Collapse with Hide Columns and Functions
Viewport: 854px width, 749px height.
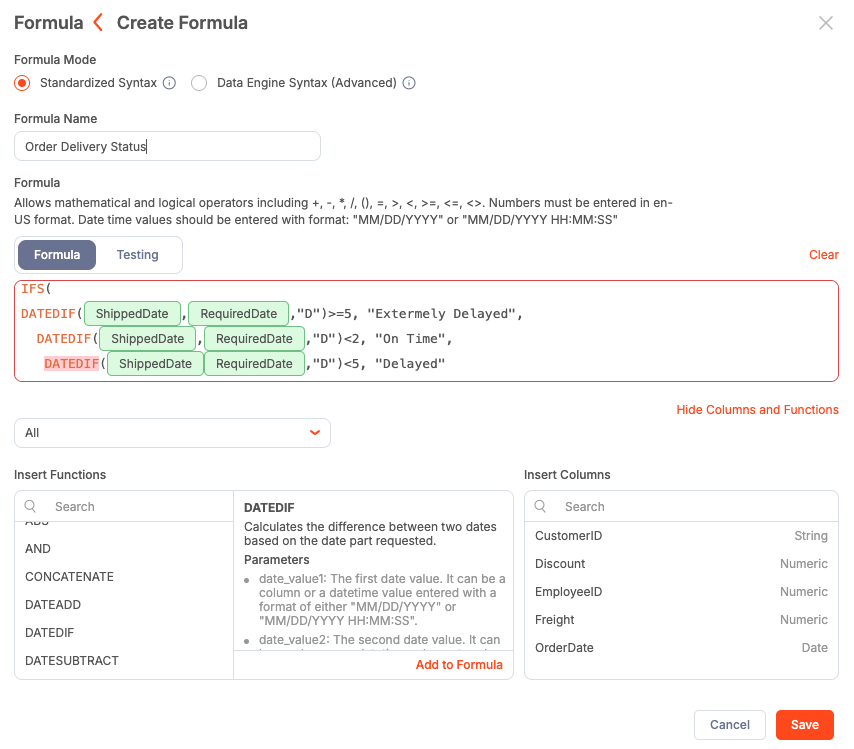tap(757, 410)
